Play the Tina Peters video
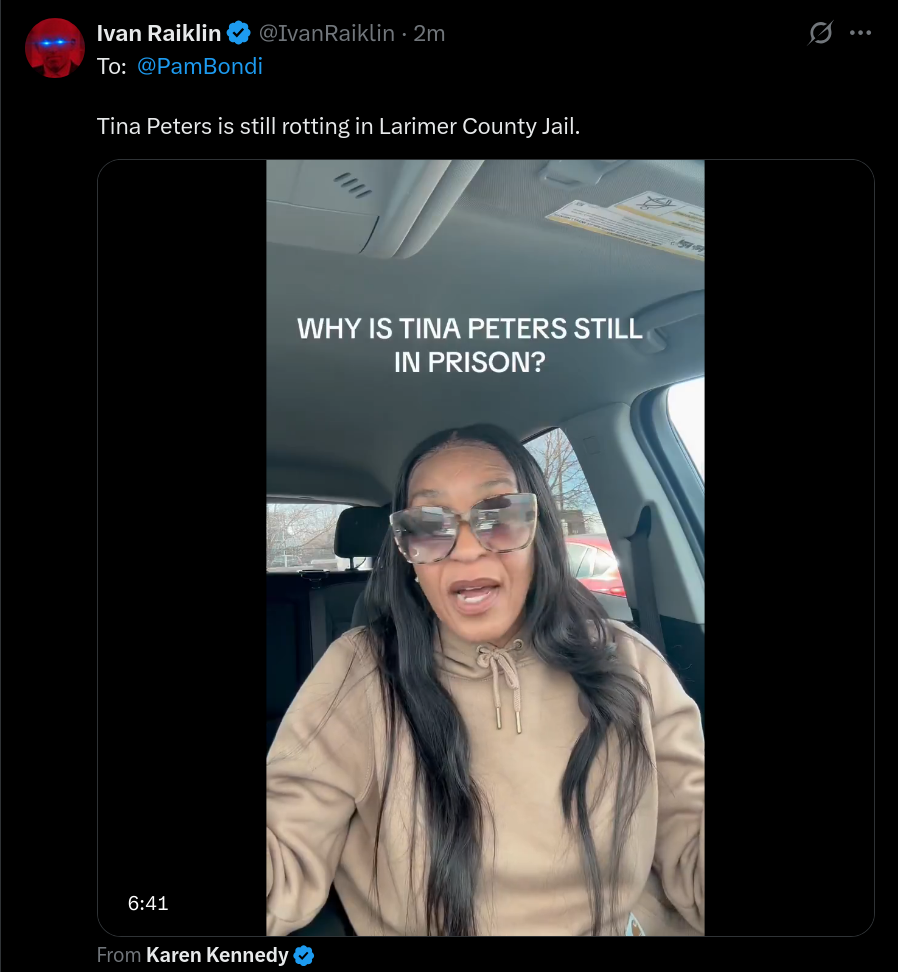 click(x=485, y=547)
